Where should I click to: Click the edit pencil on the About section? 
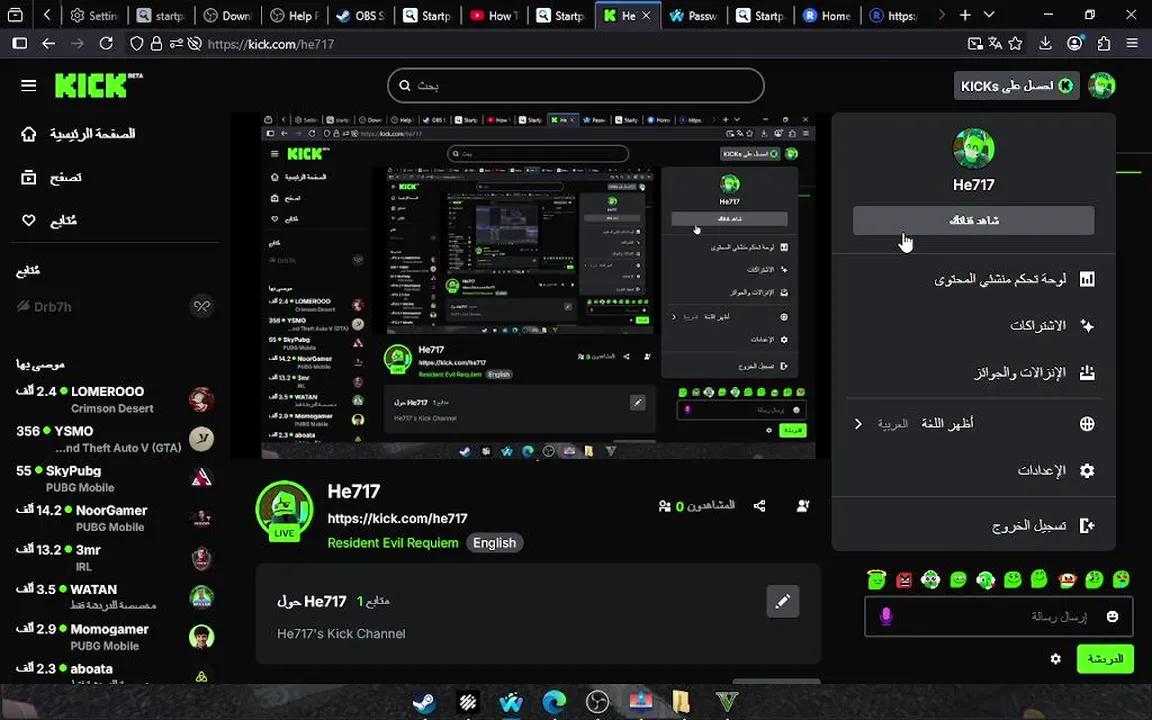tap(783, 601)
